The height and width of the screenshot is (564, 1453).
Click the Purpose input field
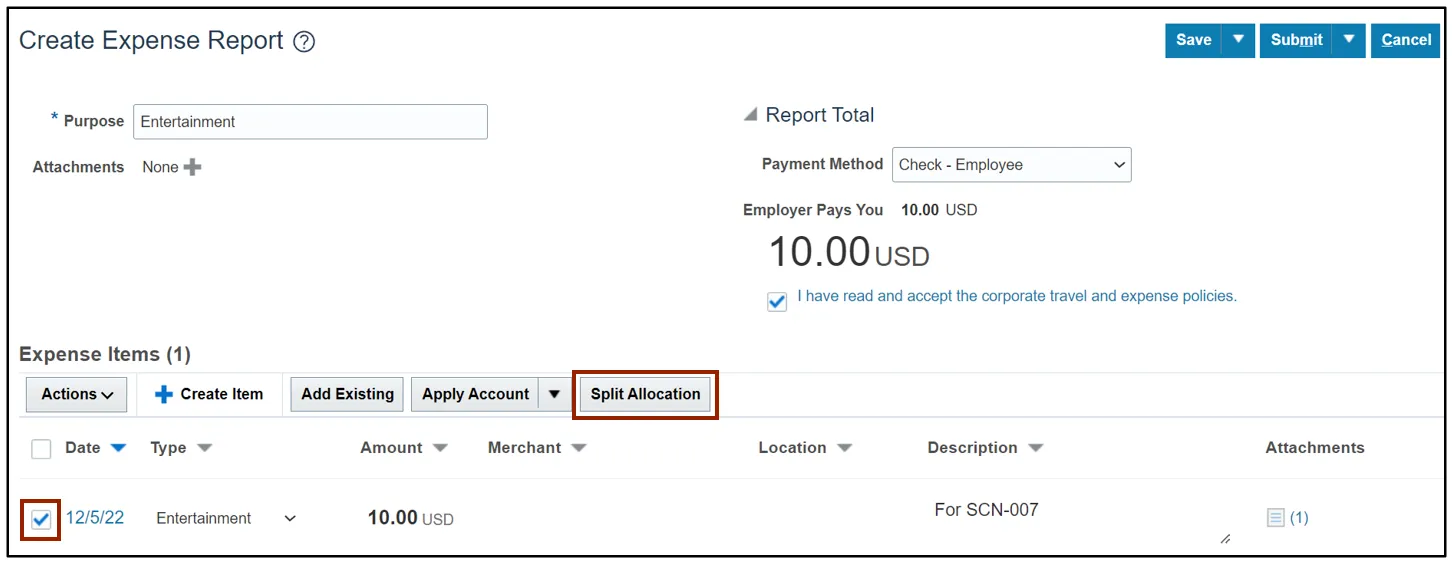(310, 122)
